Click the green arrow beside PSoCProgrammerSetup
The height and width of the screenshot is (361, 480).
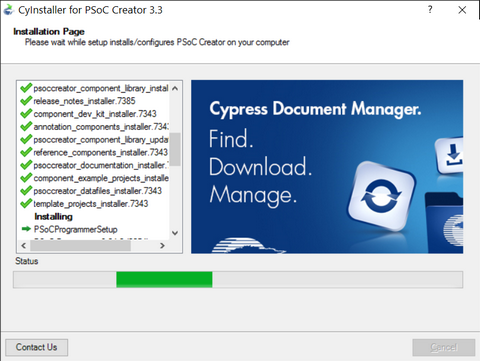26,229
